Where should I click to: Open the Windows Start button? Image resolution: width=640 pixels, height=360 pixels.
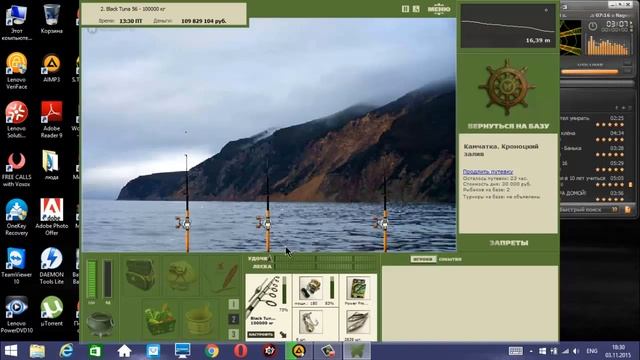pos(10,351)
